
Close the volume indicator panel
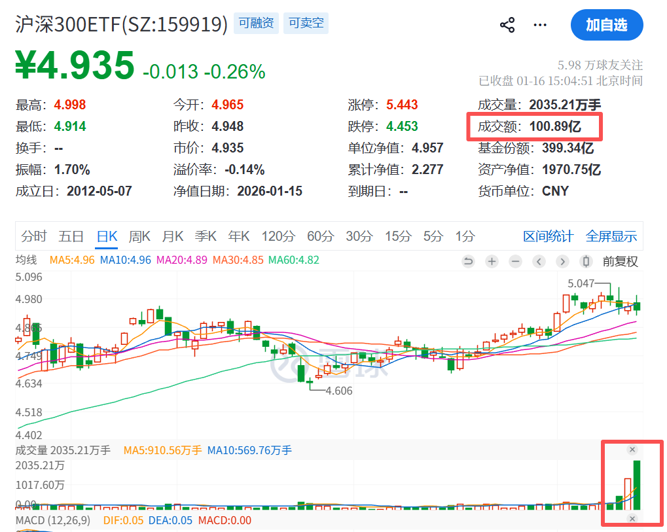click(631, 450)
